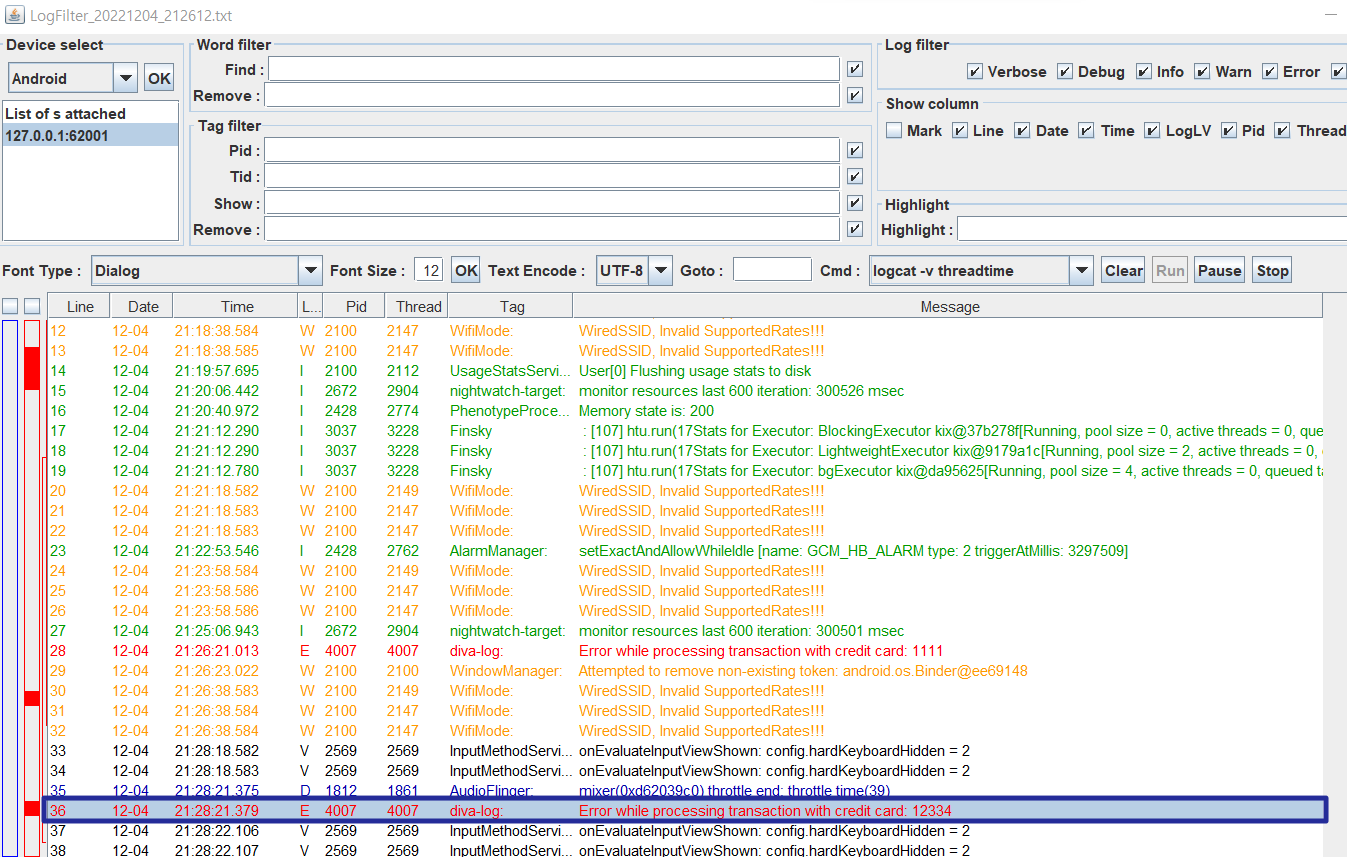Click the Find input field
This screenshot has width=1347, height=857.
[553, 69]
